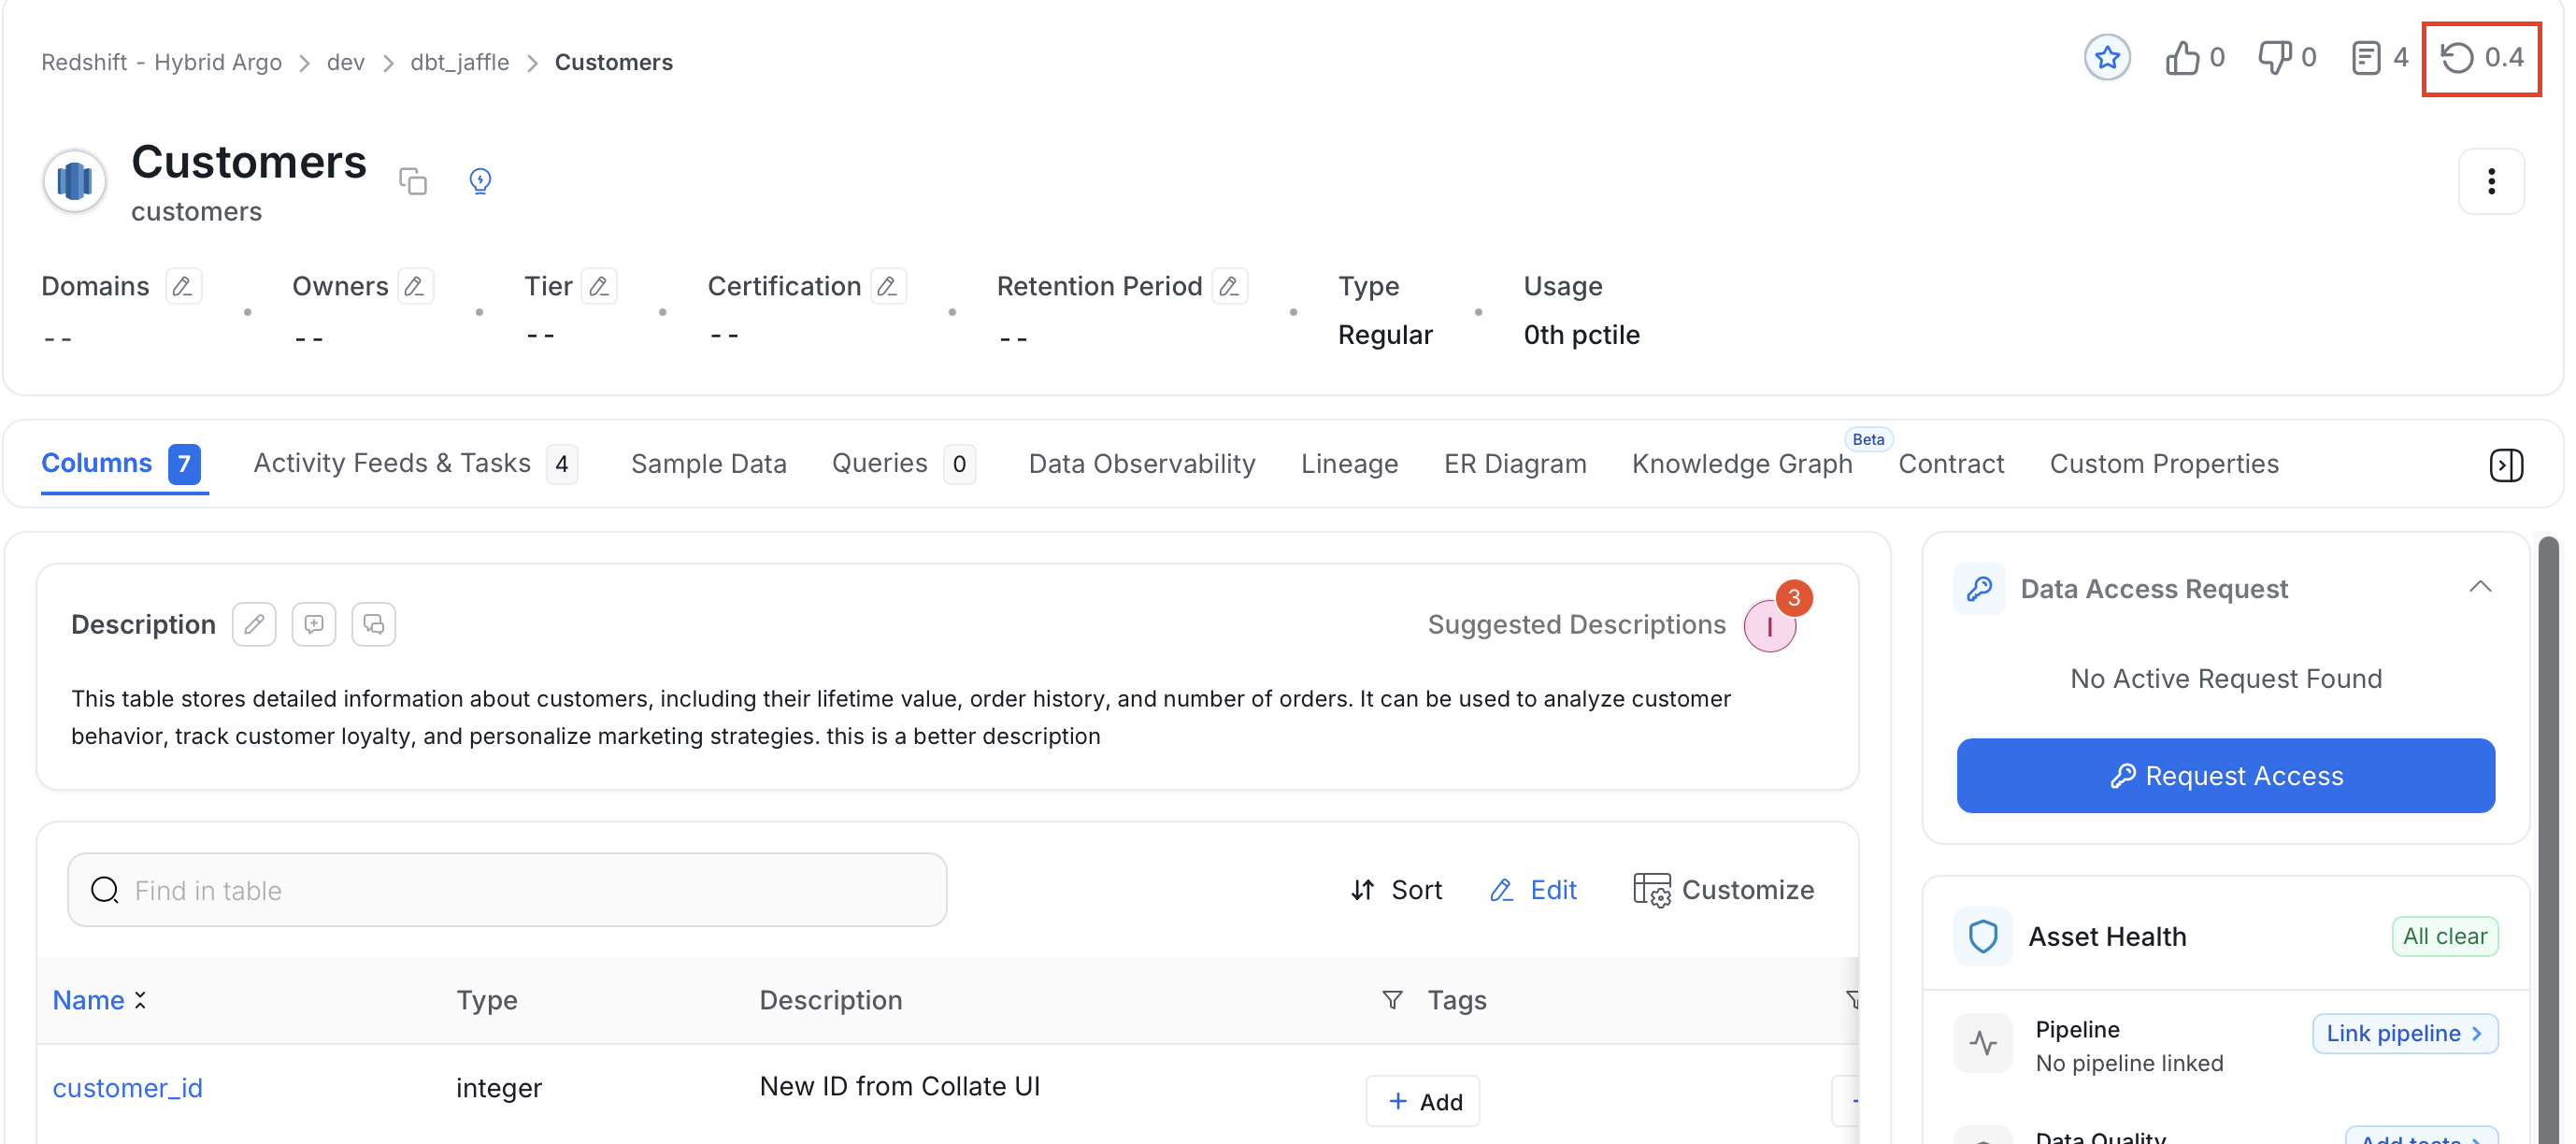Click the follow star icon
2576x1144 pixels.
[x=2107, y=58]
